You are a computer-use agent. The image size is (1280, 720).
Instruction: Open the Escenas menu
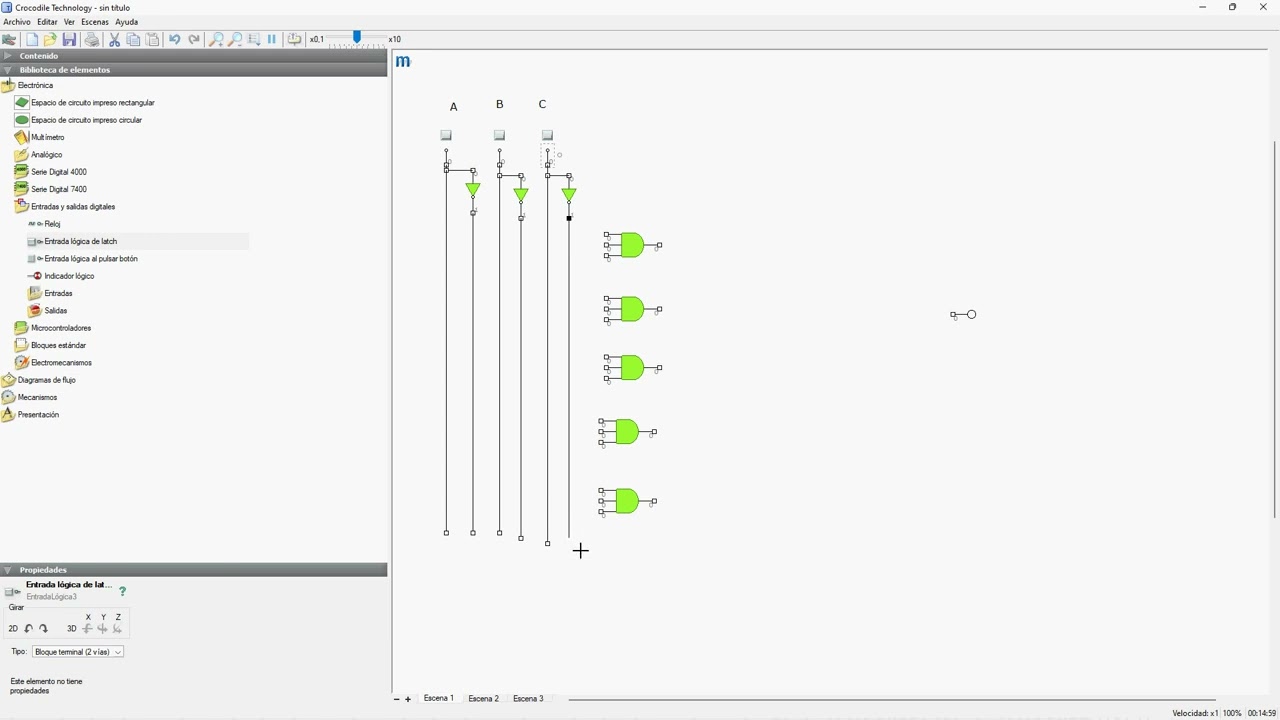click(x=94, y=22)
